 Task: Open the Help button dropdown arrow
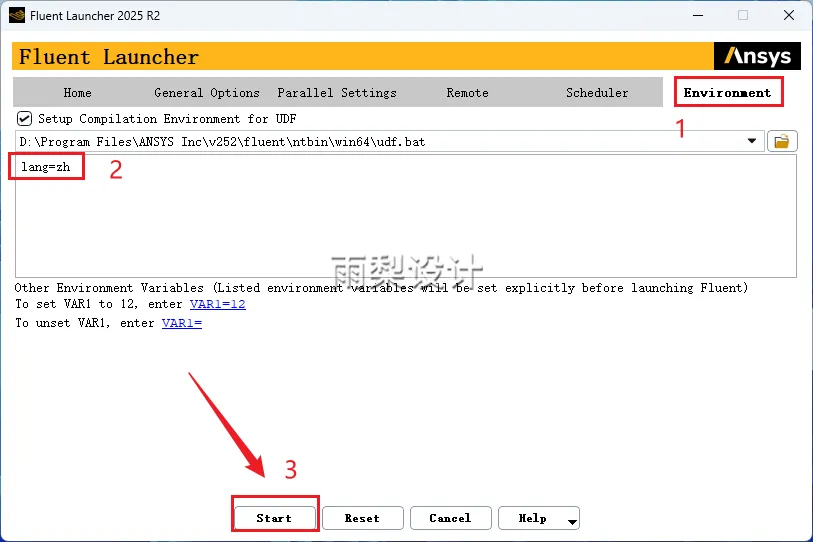click(x=572, y=521)
